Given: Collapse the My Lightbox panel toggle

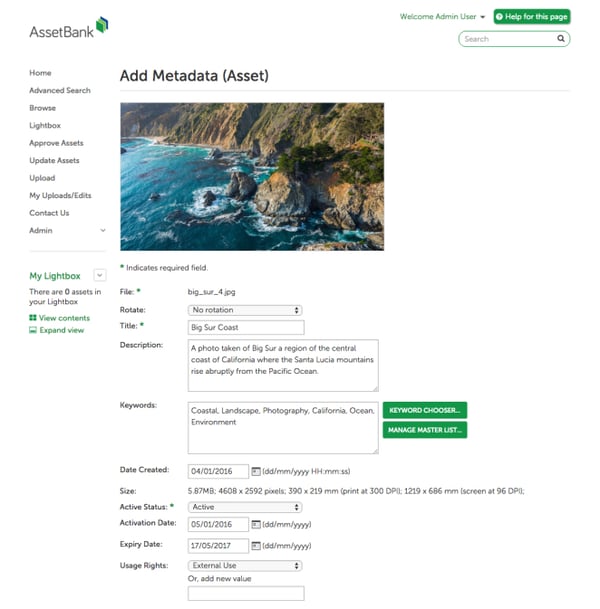Looking at the screenshot, I should click(x=99, y=275).
